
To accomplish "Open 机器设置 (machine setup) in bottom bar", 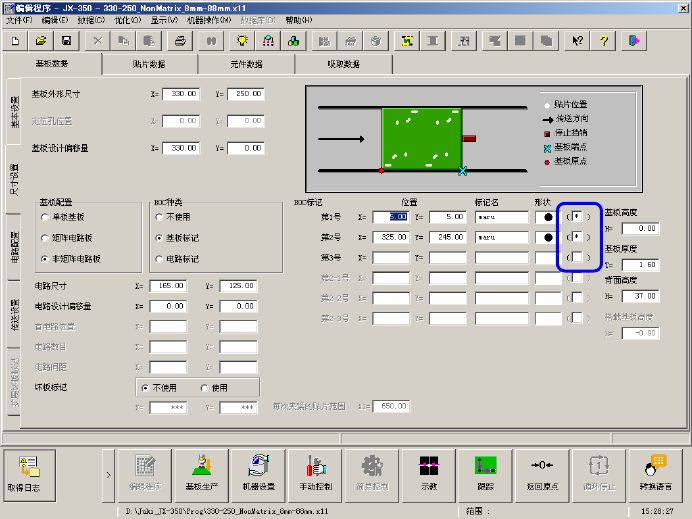I will pyautogui.click(x=258, y=470).
